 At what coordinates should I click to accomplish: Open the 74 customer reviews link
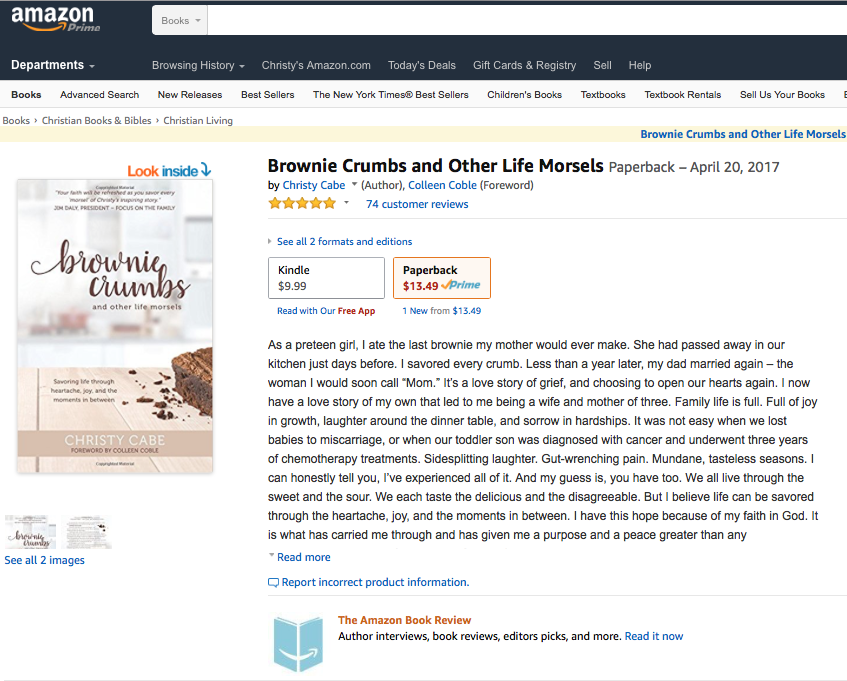click(417, 204)
